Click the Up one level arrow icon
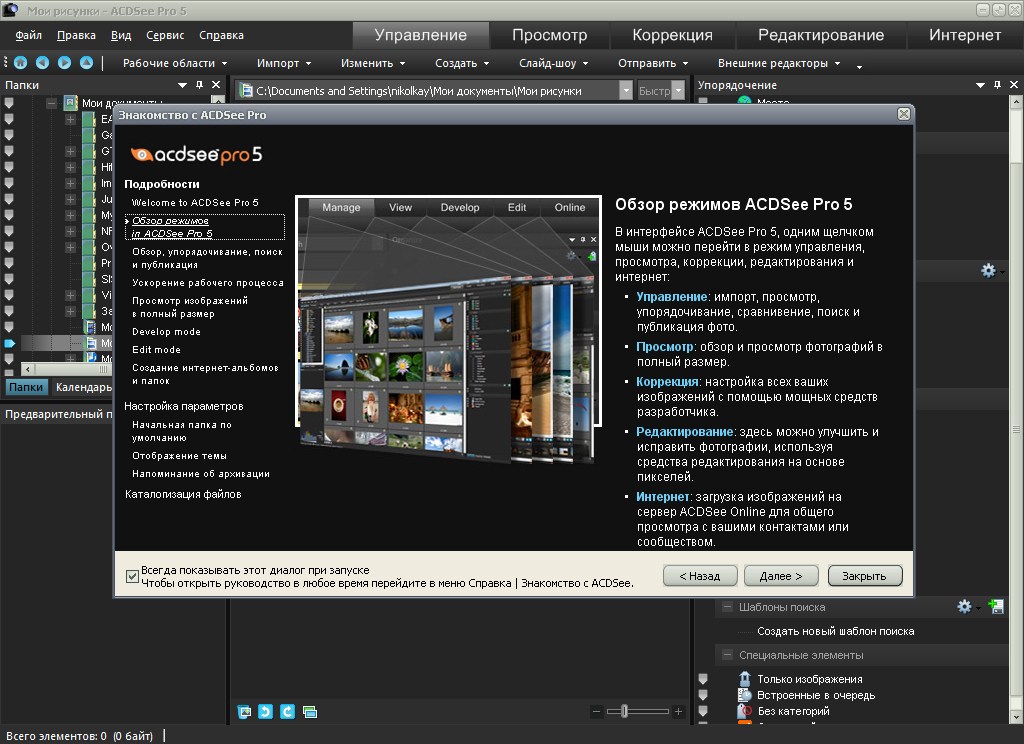This screenshot has height=744, width=1024. coord(86,63)
